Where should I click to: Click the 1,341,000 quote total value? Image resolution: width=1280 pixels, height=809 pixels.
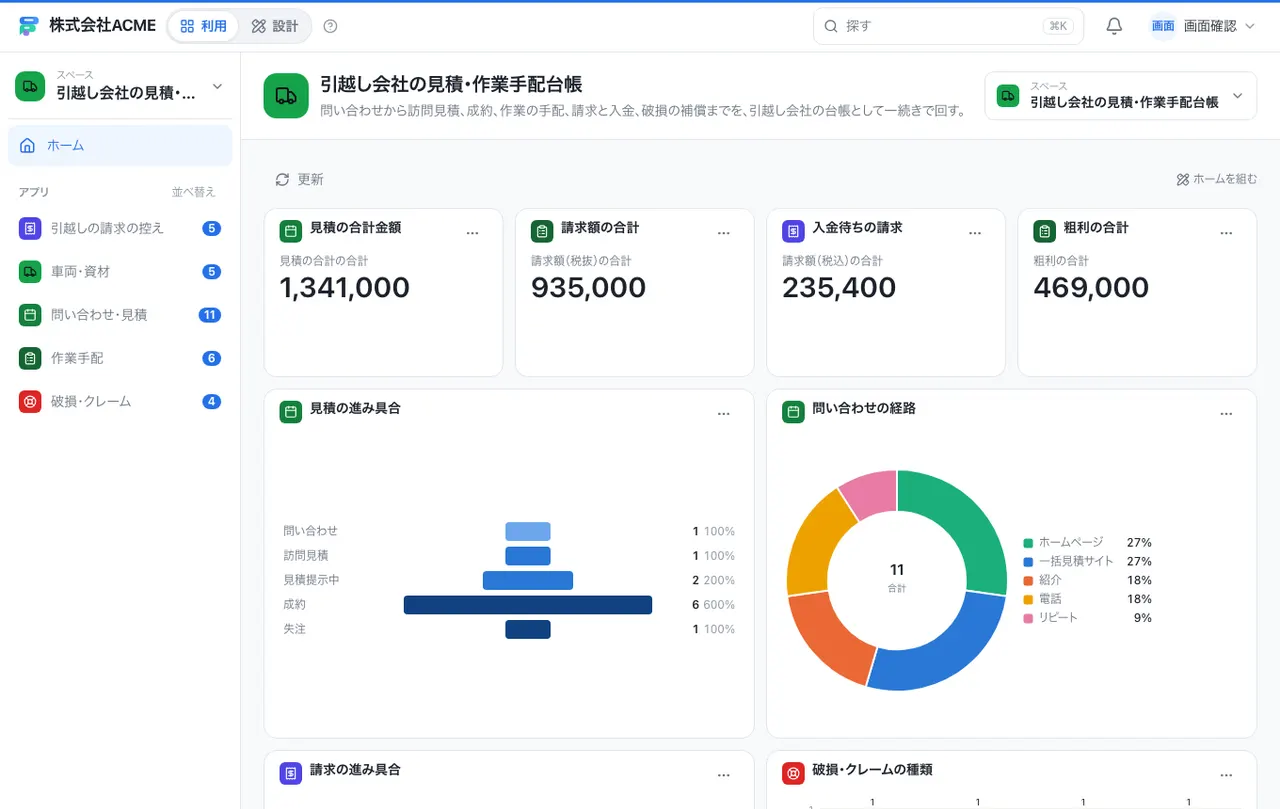[345, 288]
